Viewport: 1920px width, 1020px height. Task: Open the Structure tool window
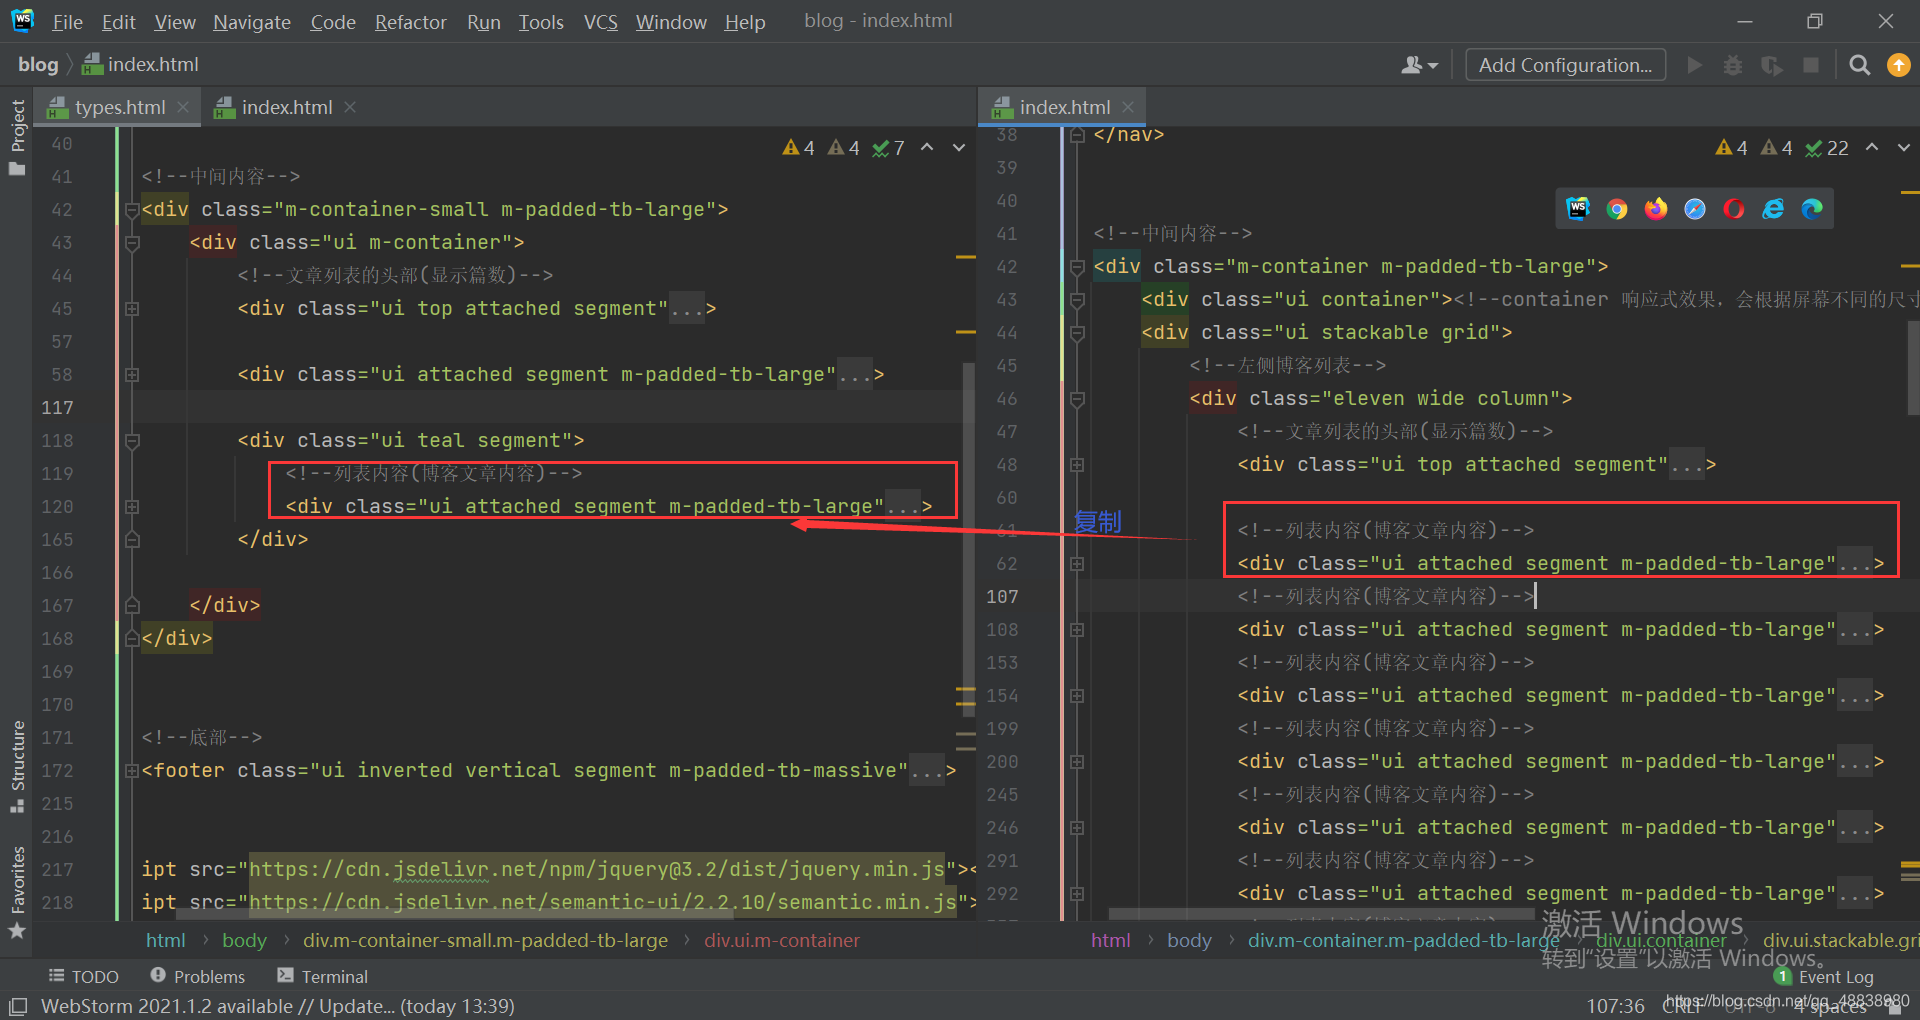tap(17, 766)
